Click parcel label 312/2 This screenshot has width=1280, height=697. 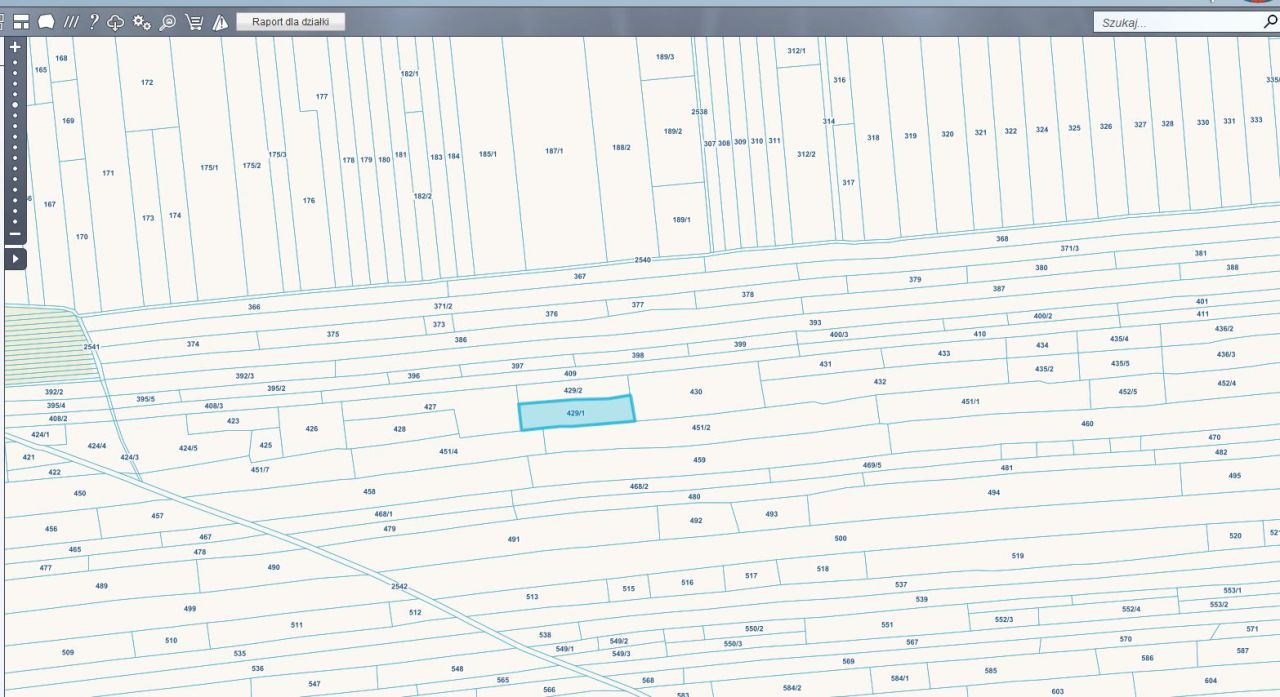click(x=806, y=154)
